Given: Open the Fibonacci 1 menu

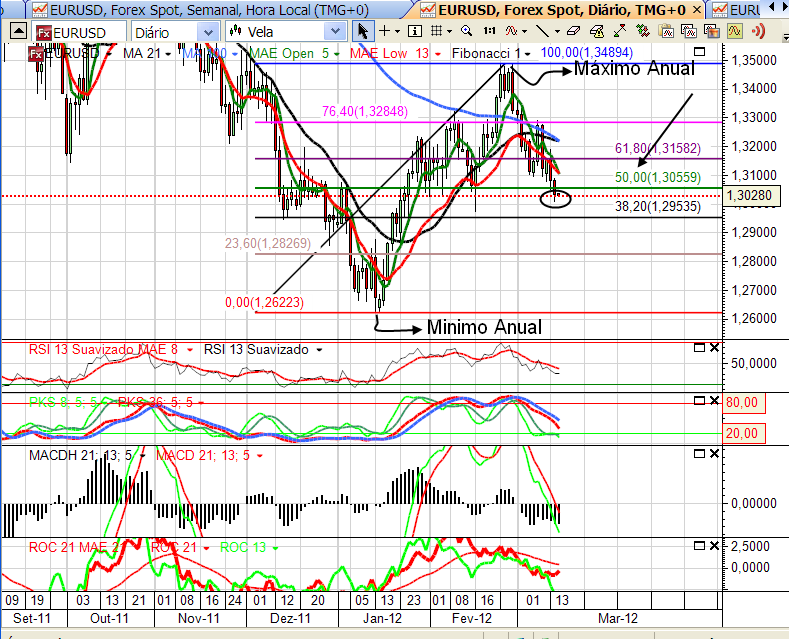Looking at the screenshot, I should (527, 54).
